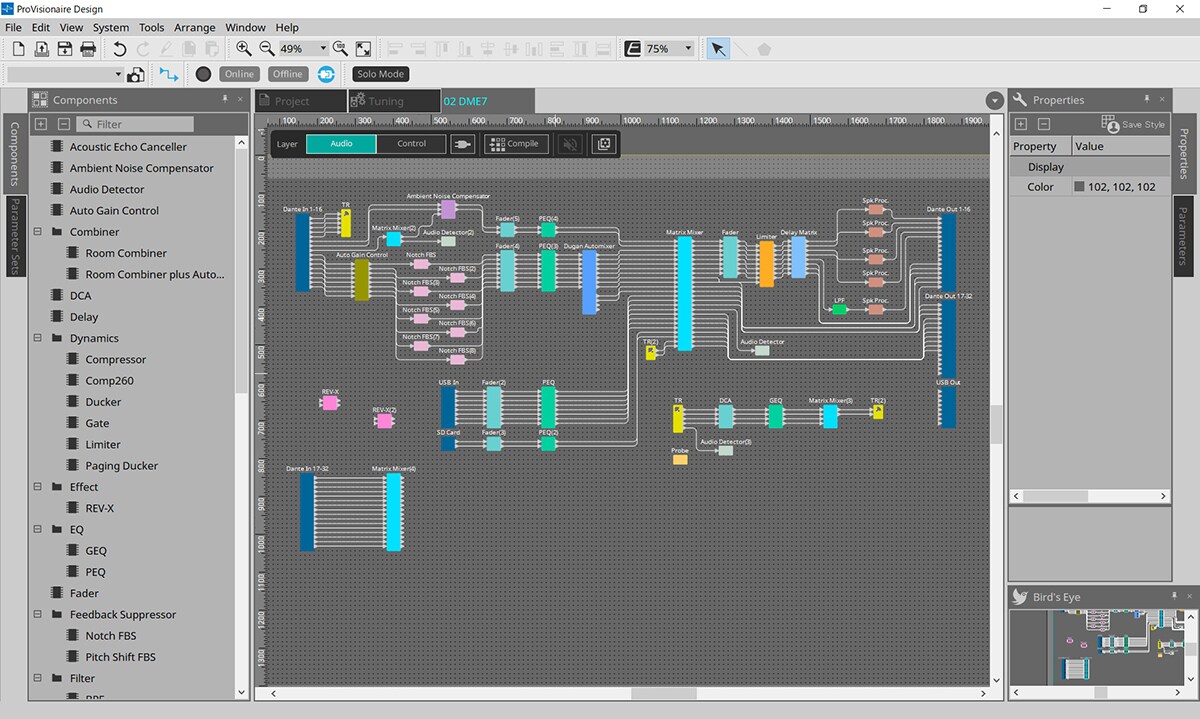This screenshot has width=1200, height=719.
Task: Open a new file with the New document icon
Action: [17, 48]
